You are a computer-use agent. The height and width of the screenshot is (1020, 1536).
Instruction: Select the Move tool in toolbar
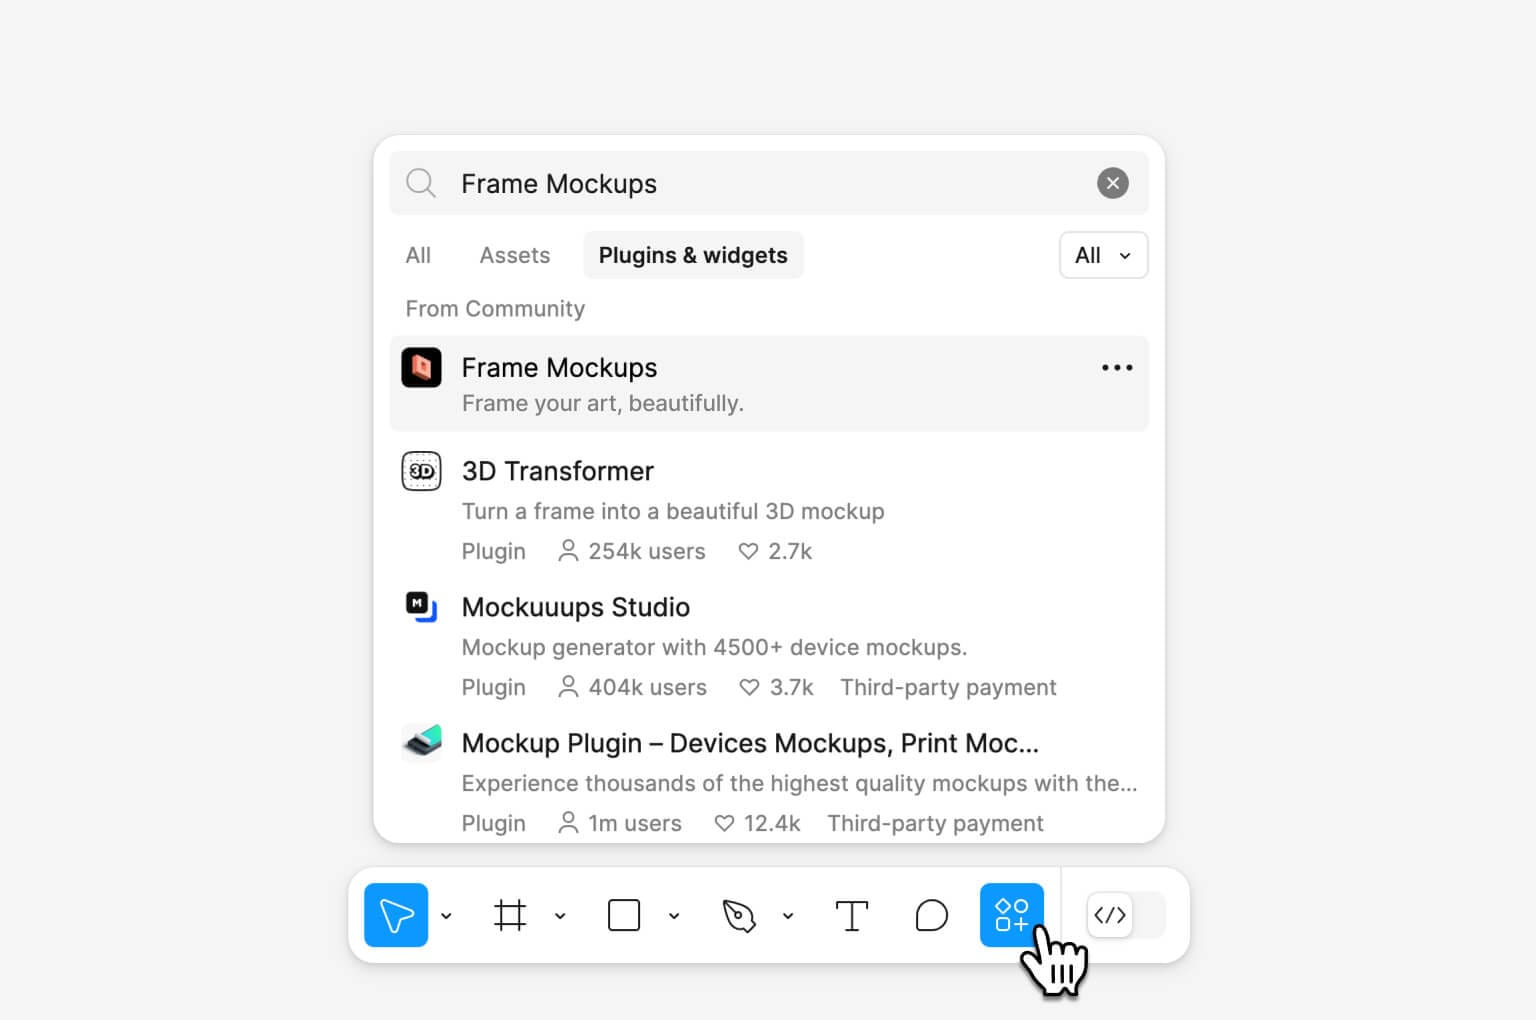pyautogui.click(x=396, y=915)
